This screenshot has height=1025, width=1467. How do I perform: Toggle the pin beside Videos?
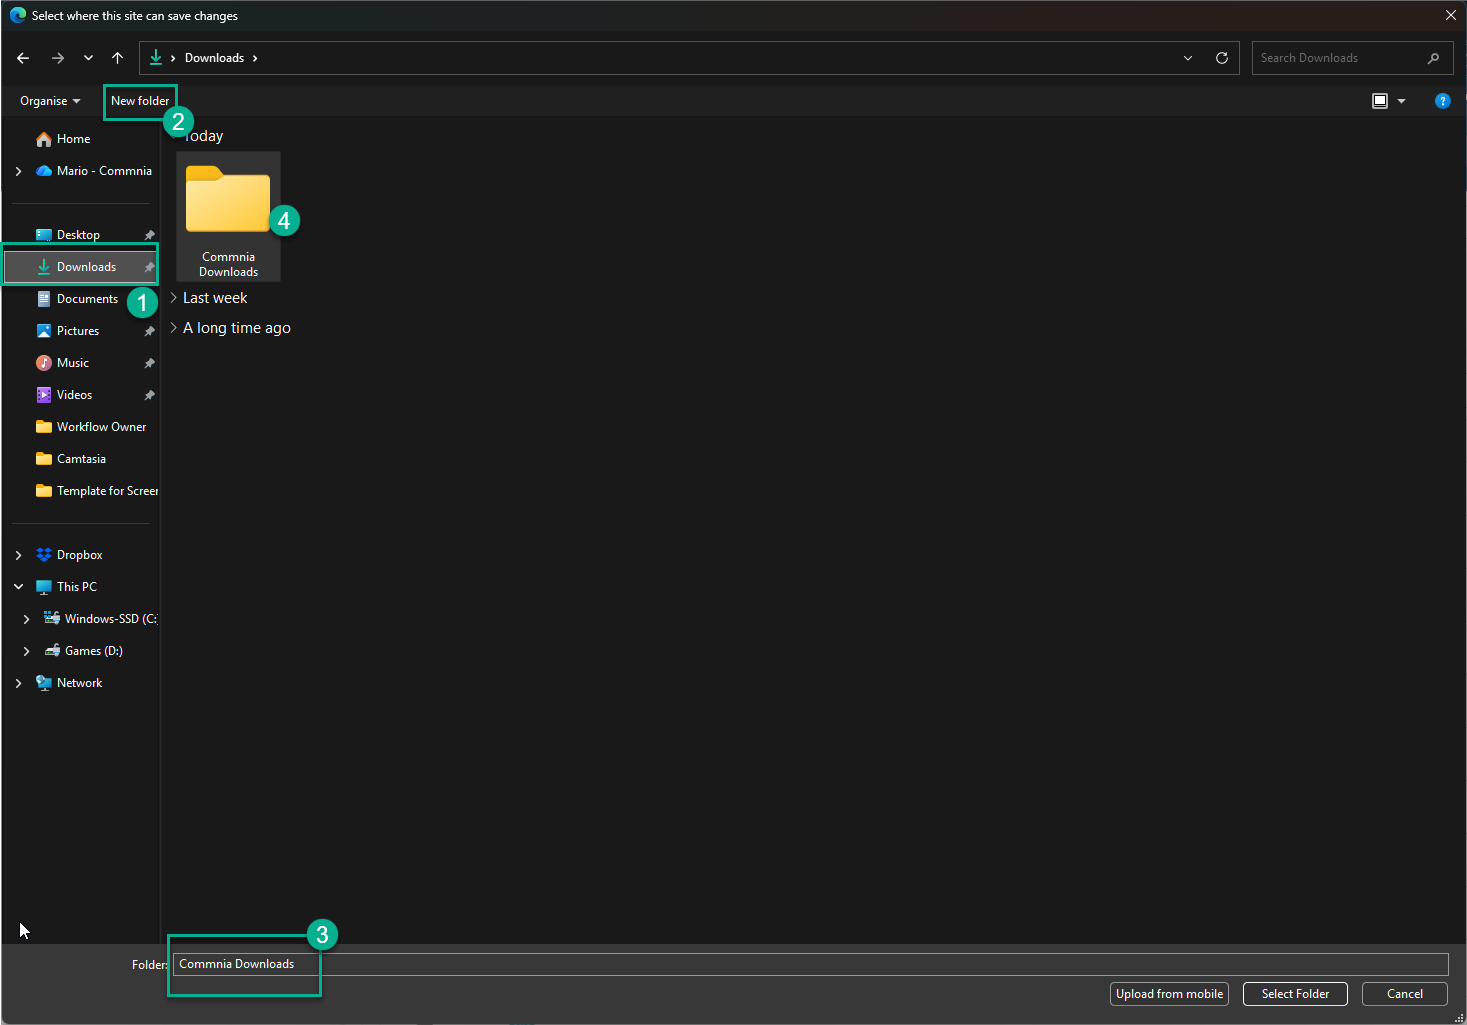[149, 395]
